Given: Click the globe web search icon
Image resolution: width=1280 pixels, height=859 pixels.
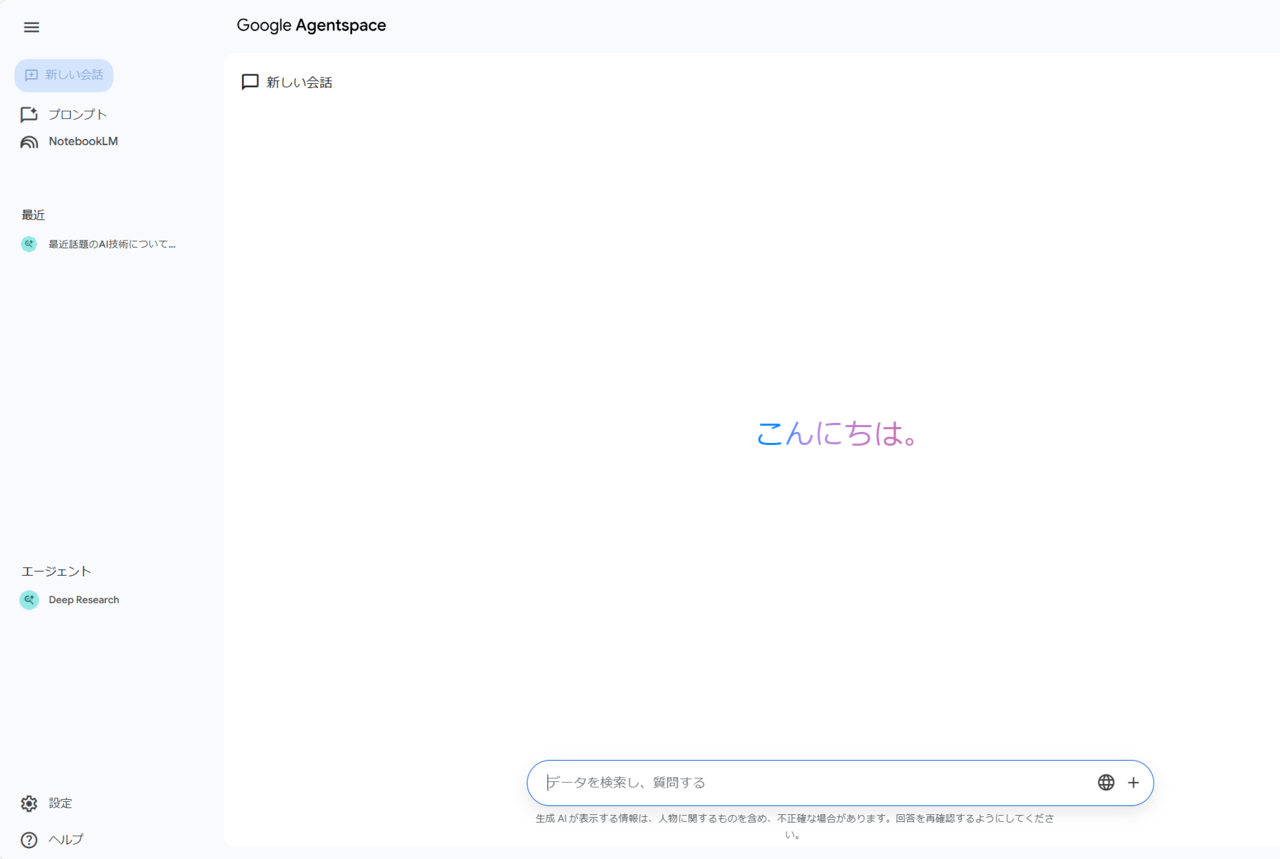Looking at the screenshot, I should (x=1106, y=782).
